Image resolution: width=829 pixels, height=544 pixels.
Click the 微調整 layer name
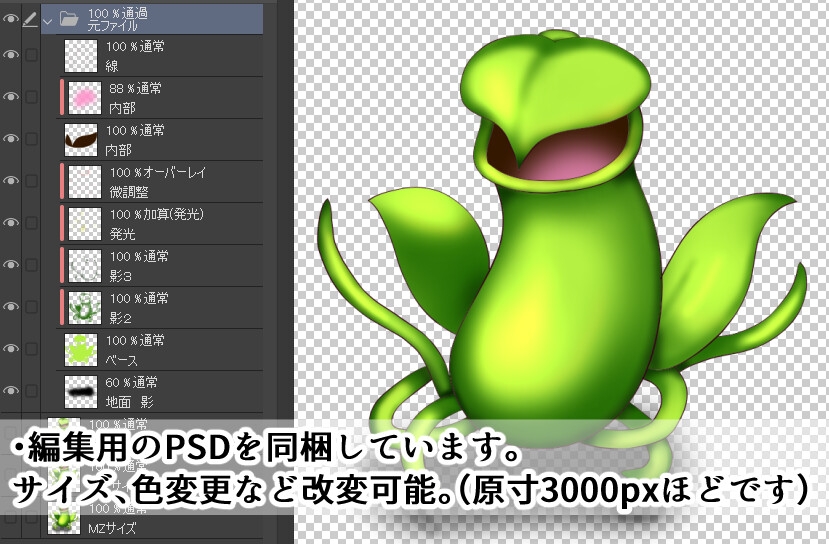click(x=128, y=192)
